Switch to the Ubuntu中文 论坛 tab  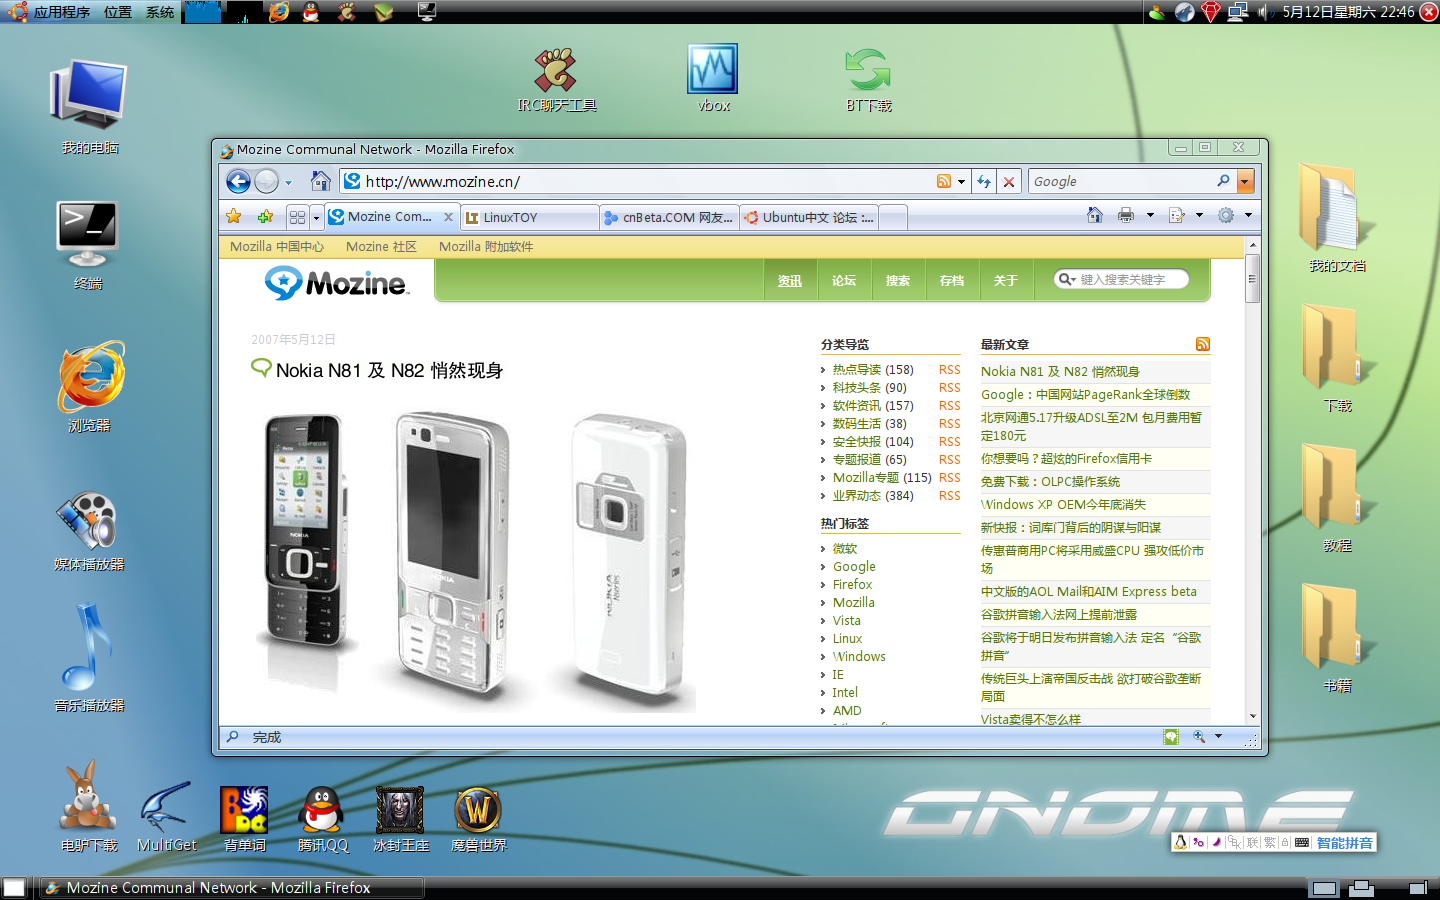(x=809, y=217)
